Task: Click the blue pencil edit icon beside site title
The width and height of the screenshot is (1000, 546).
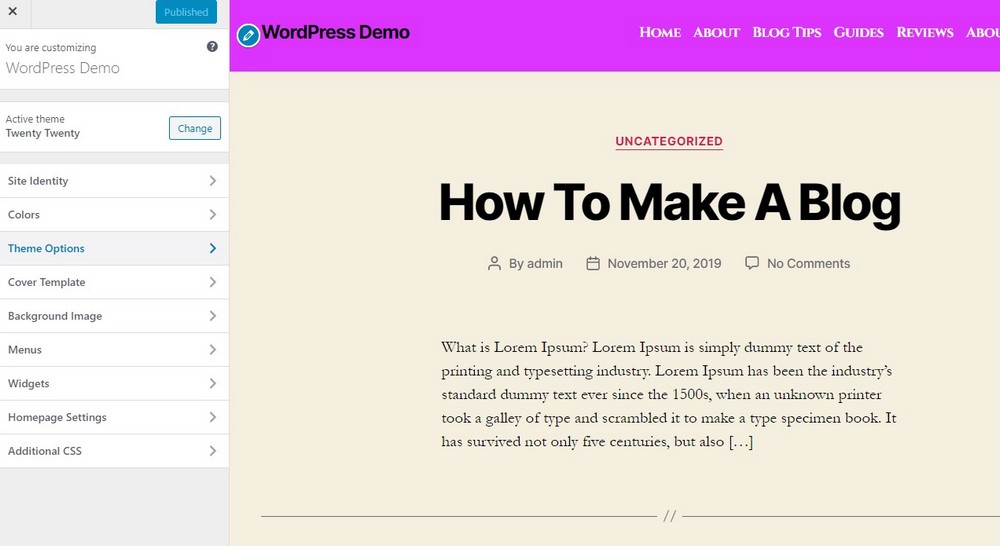Action: pyautogui.click(x=248, y=35)
